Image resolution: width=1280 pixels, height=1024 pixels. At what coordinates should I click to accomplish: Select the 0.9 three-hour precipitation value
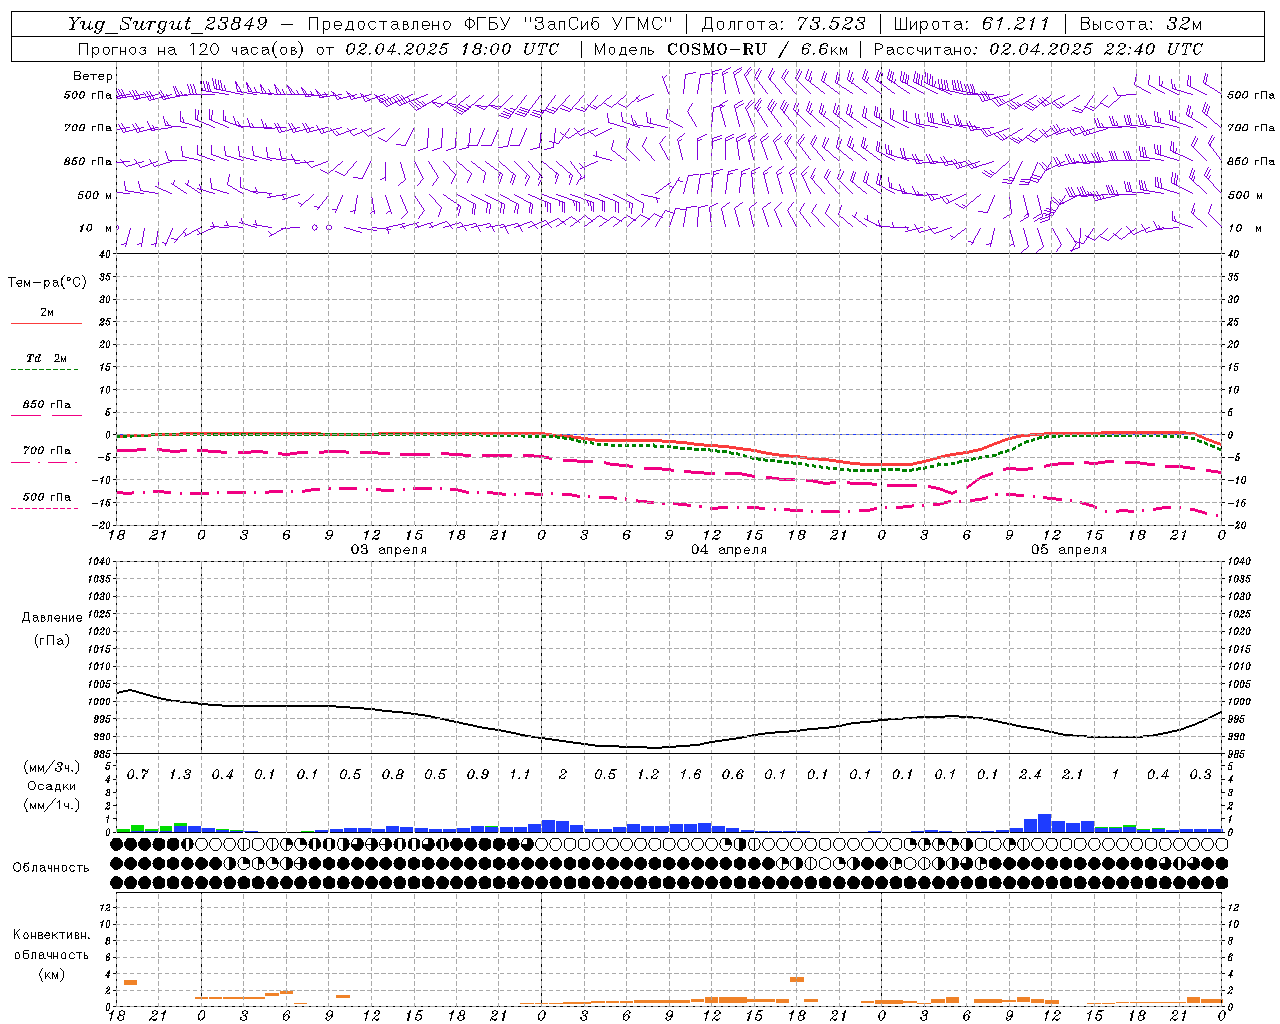[478, 775]
